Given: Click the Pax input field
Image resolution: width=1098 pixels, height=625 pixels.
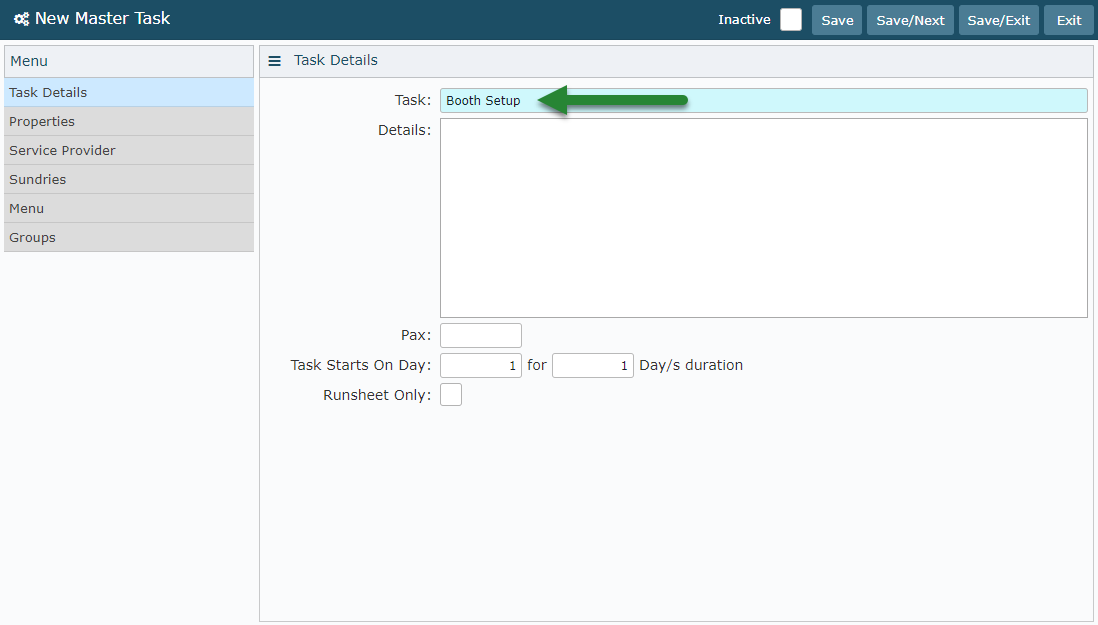Looking at the screenshot, I should pyautogui.click(x=480, y=335).
